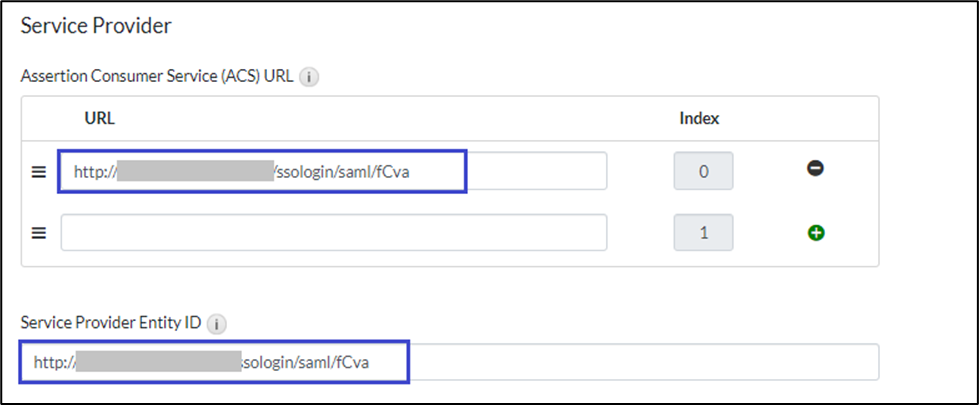This screenshot has width=979, height=405.
Task: Click the Service Provider Entity ID label text
Action: 112,324
